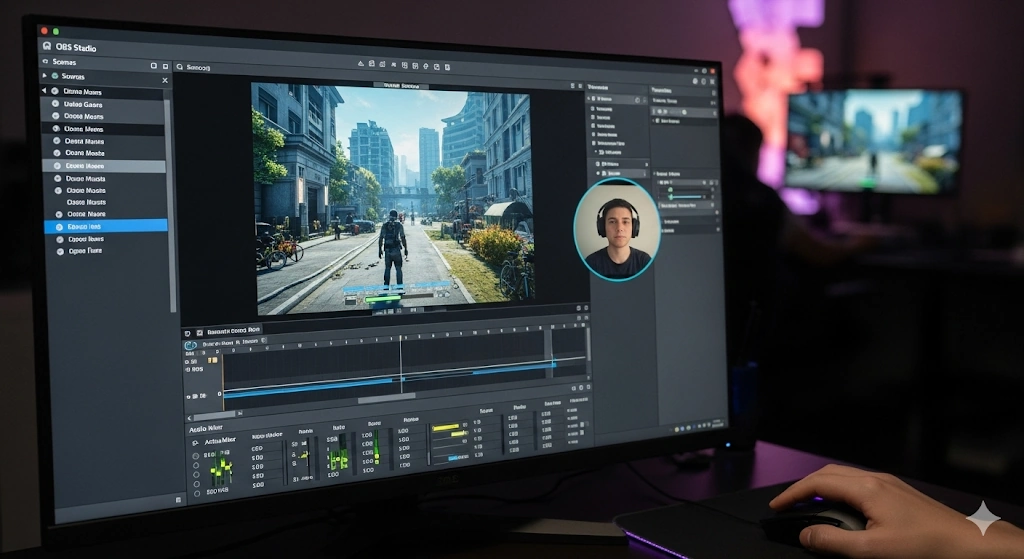The width and height of the screenshot is (1024, 559).
Task: Click the timeline playhead line
Action: 401,364
